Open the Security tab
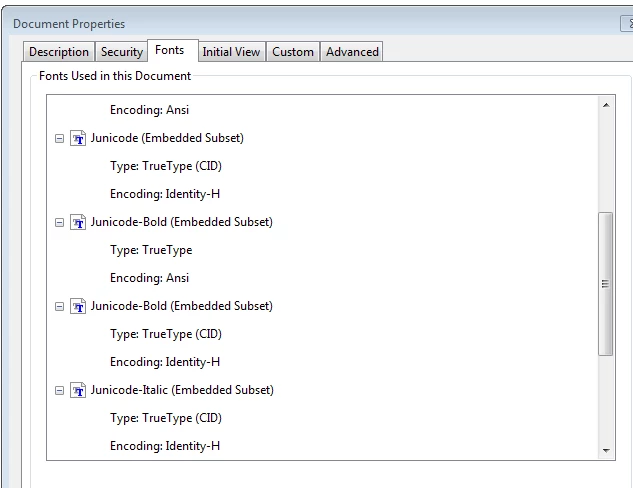This screenshot has height=488, width=633. click(122, 52)
